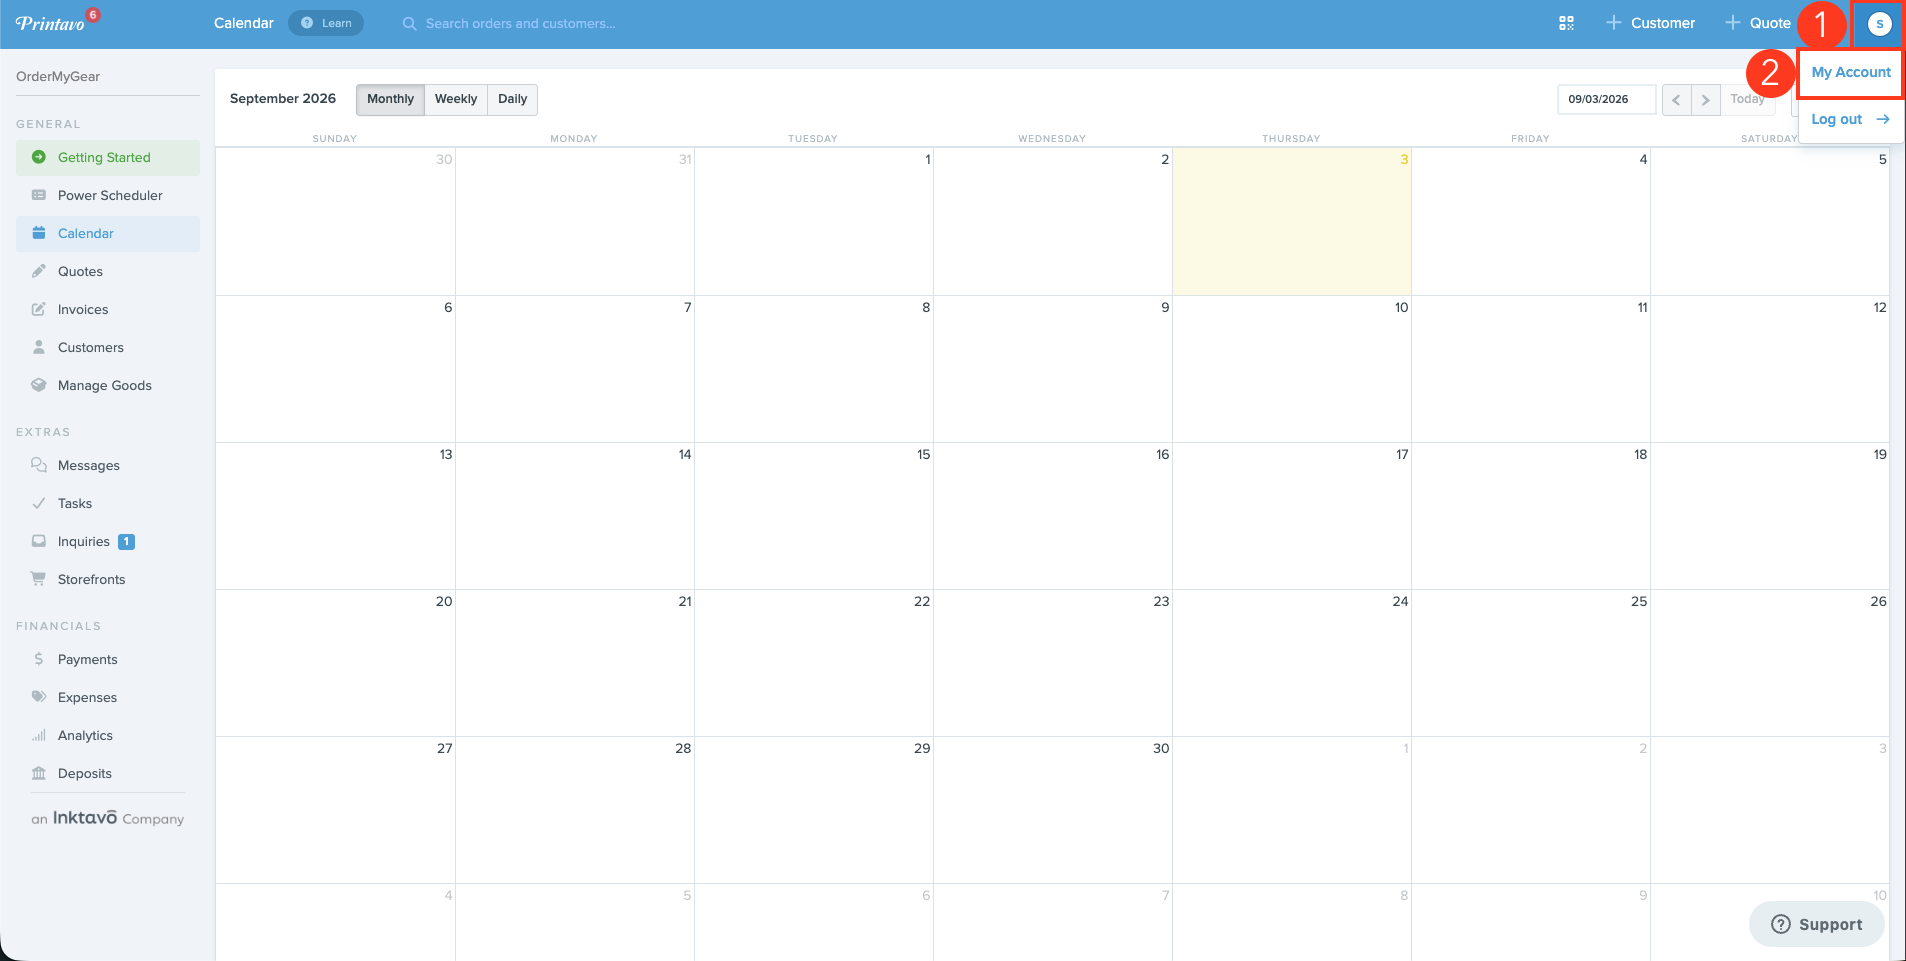Go to next month arrow
The height and width of the screenshot is (961, 1906).
point(1705,99)
